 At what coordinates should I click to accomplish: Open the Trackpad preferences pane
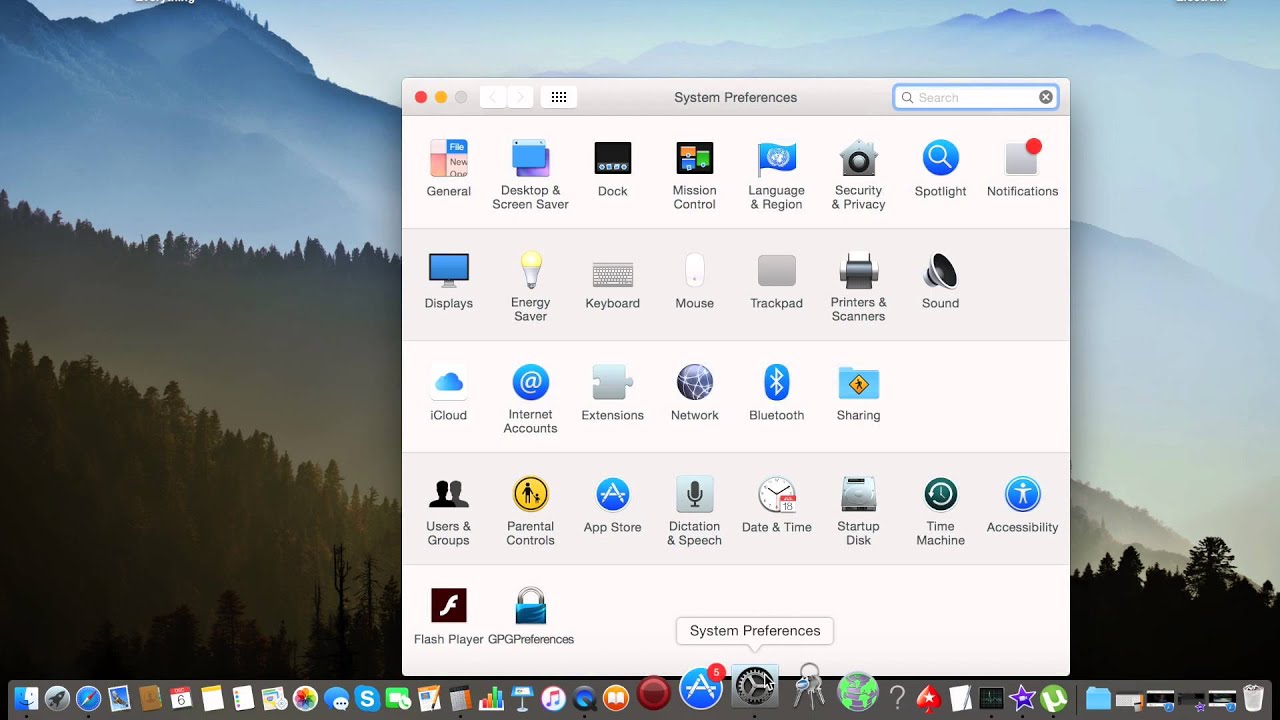click(777, 281)
